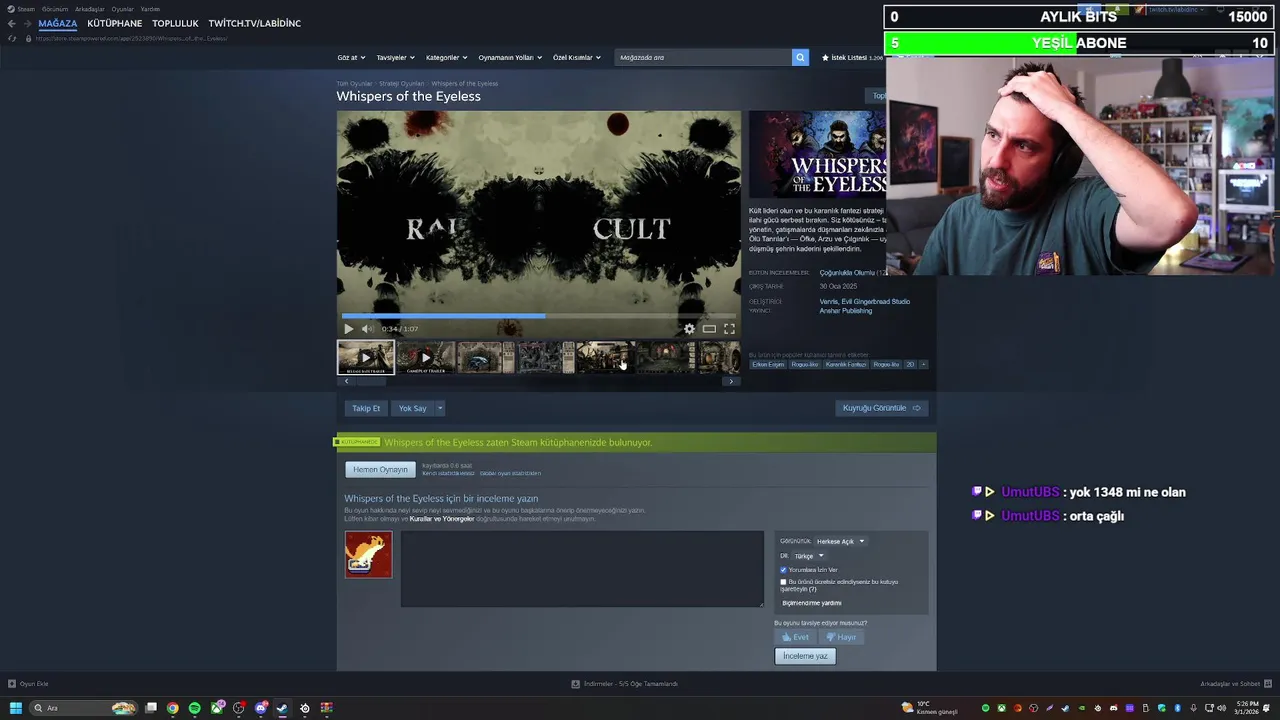This screenshot has width=1280, height=720.
Task: Switch the video to theater mode
Action: tap(709, 328)
